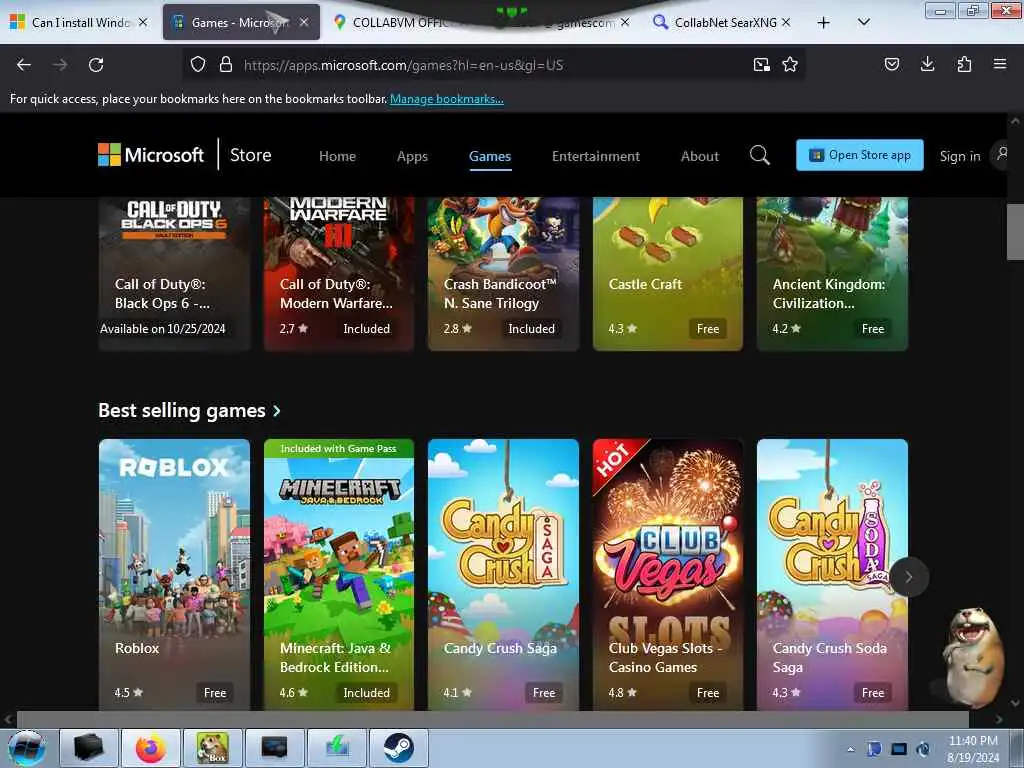Open the Sandboxie-style Box taskbar icon
1024x768 pixels.
(x=213, y=748)
